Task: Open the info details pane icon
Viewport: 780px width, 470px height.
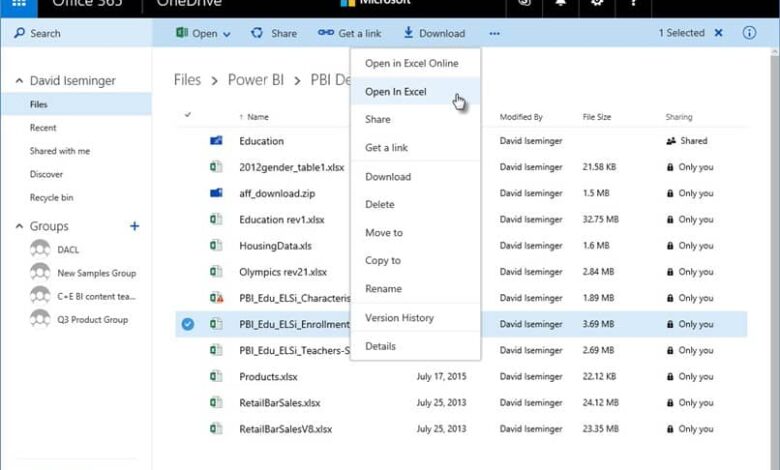Action: point(749,33)
